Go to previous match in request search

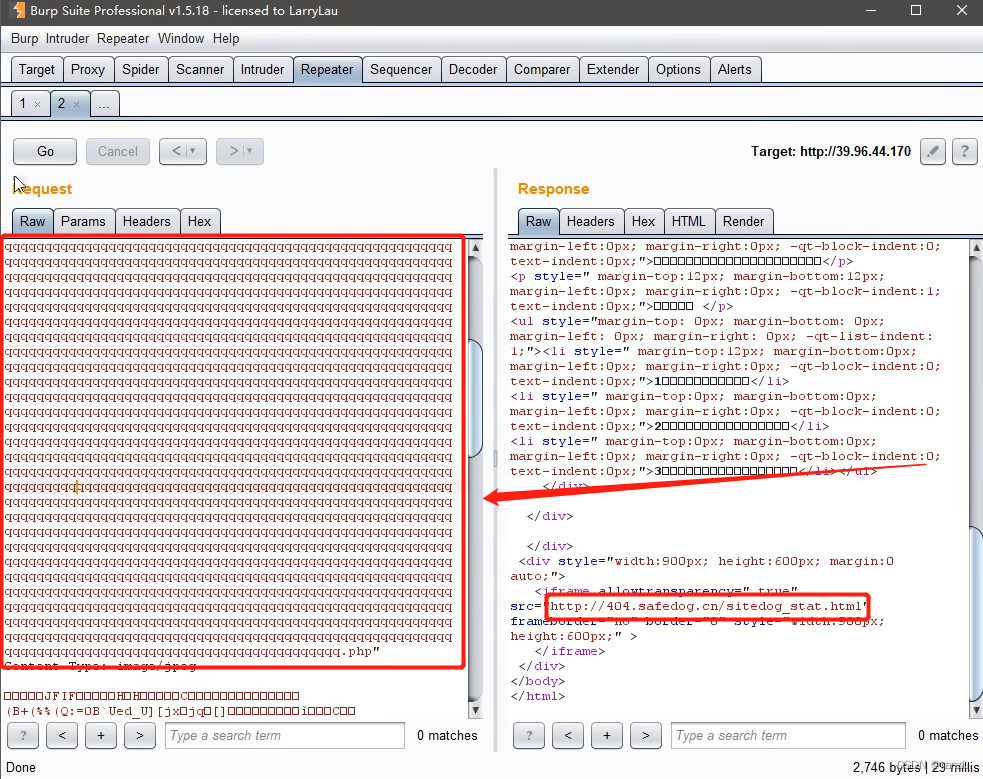(x=62, y=735)
